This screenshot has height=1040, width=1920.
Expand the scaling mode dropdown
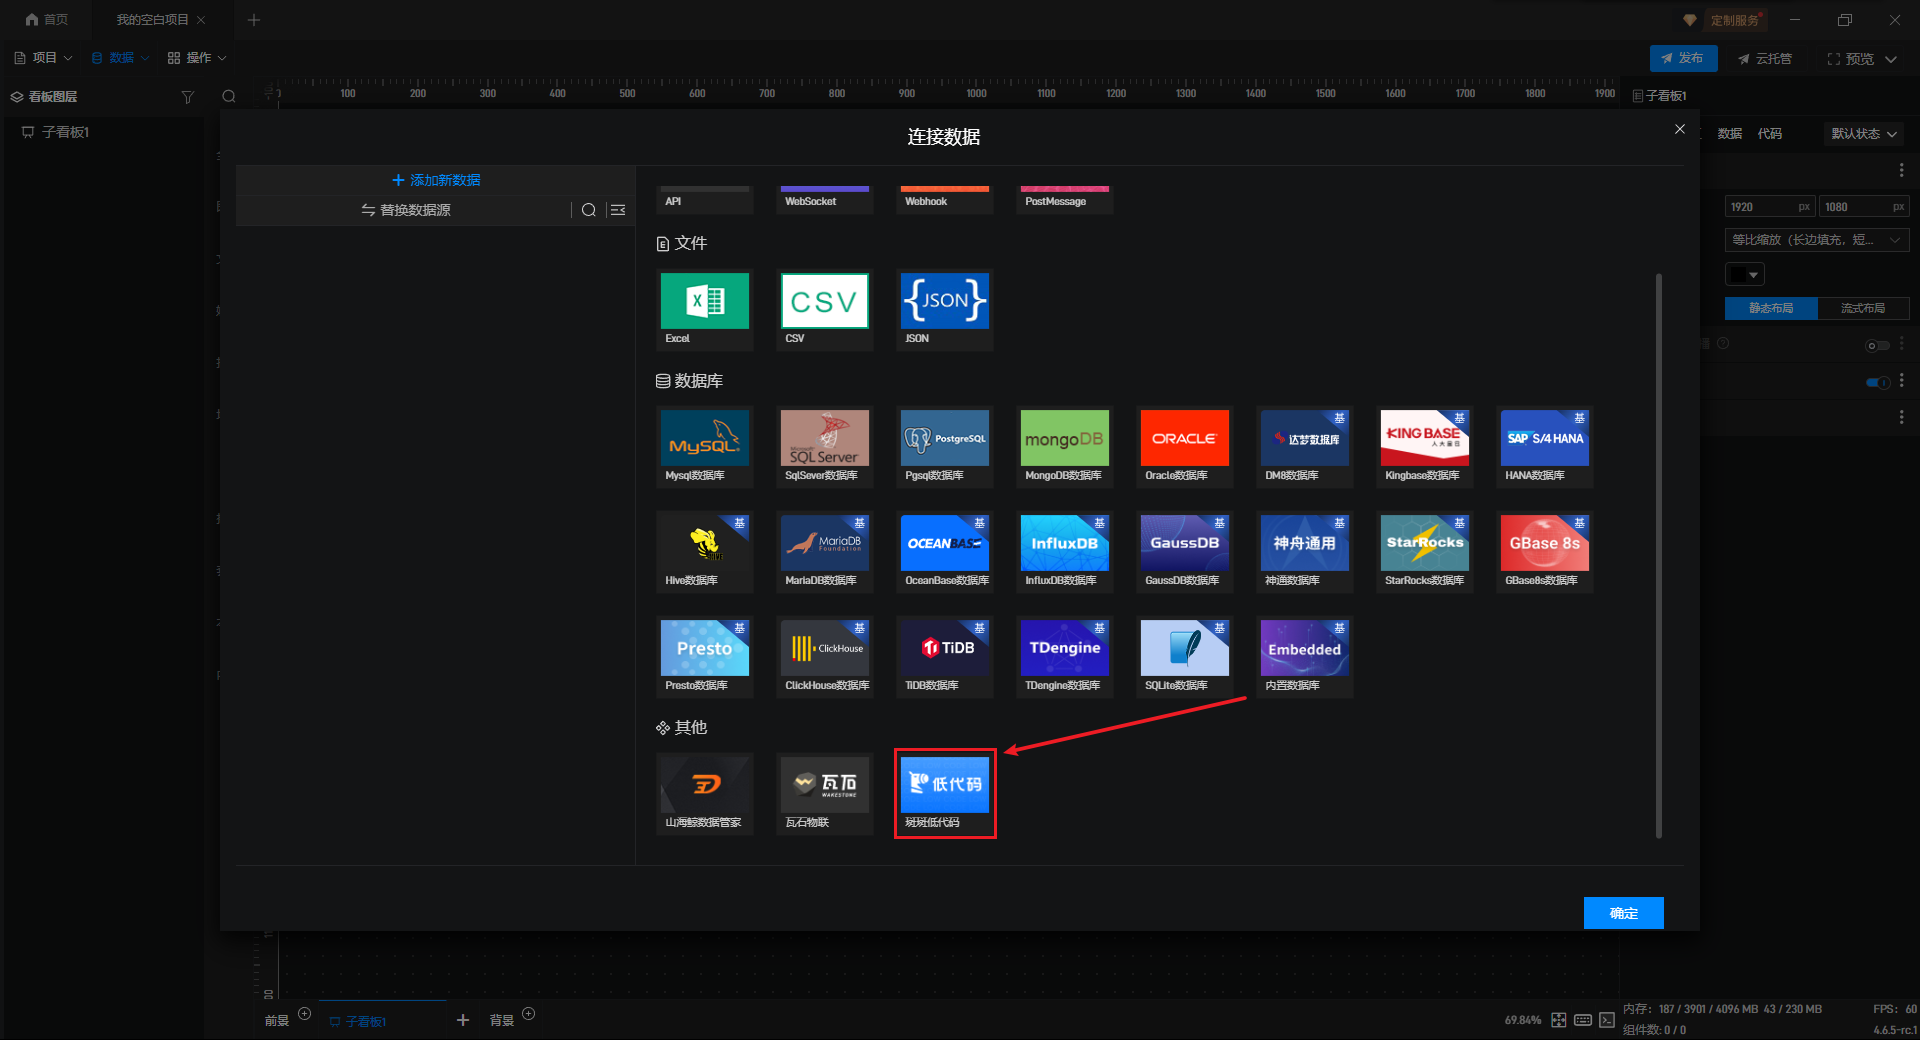(1816, 240)
